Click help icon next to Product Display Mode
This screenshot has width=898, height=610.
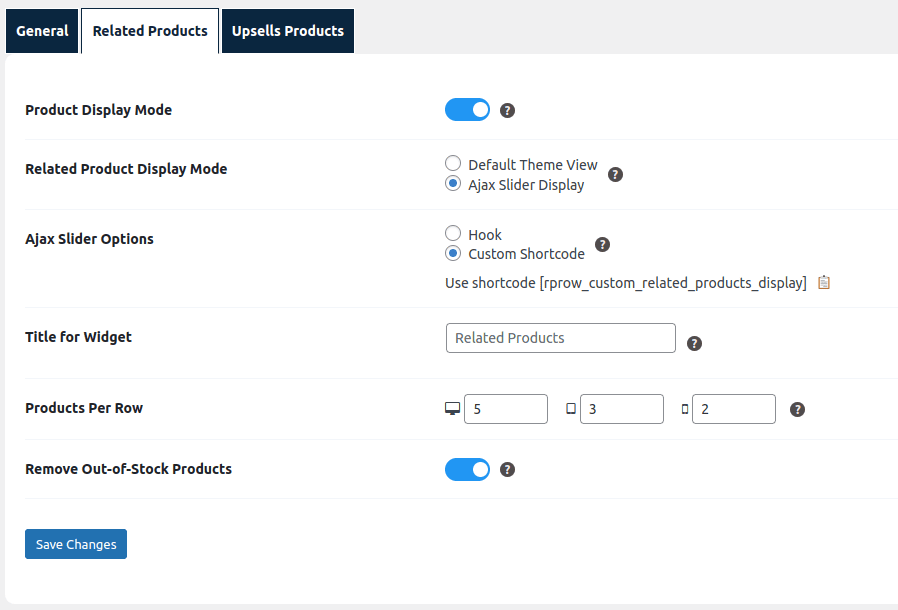pyautogui.click(x=507, y=110)
